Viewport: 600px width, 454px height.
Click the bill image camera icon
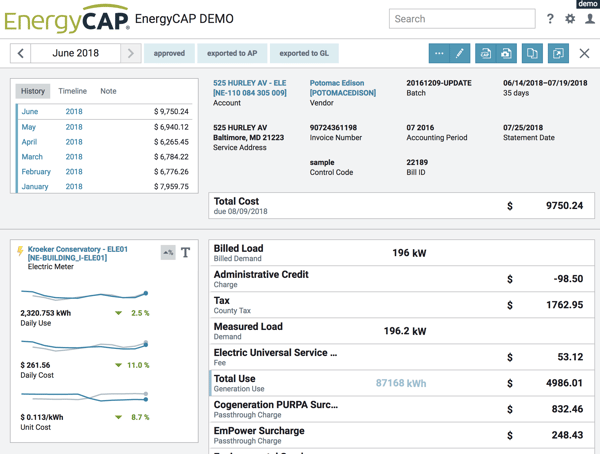506,53
